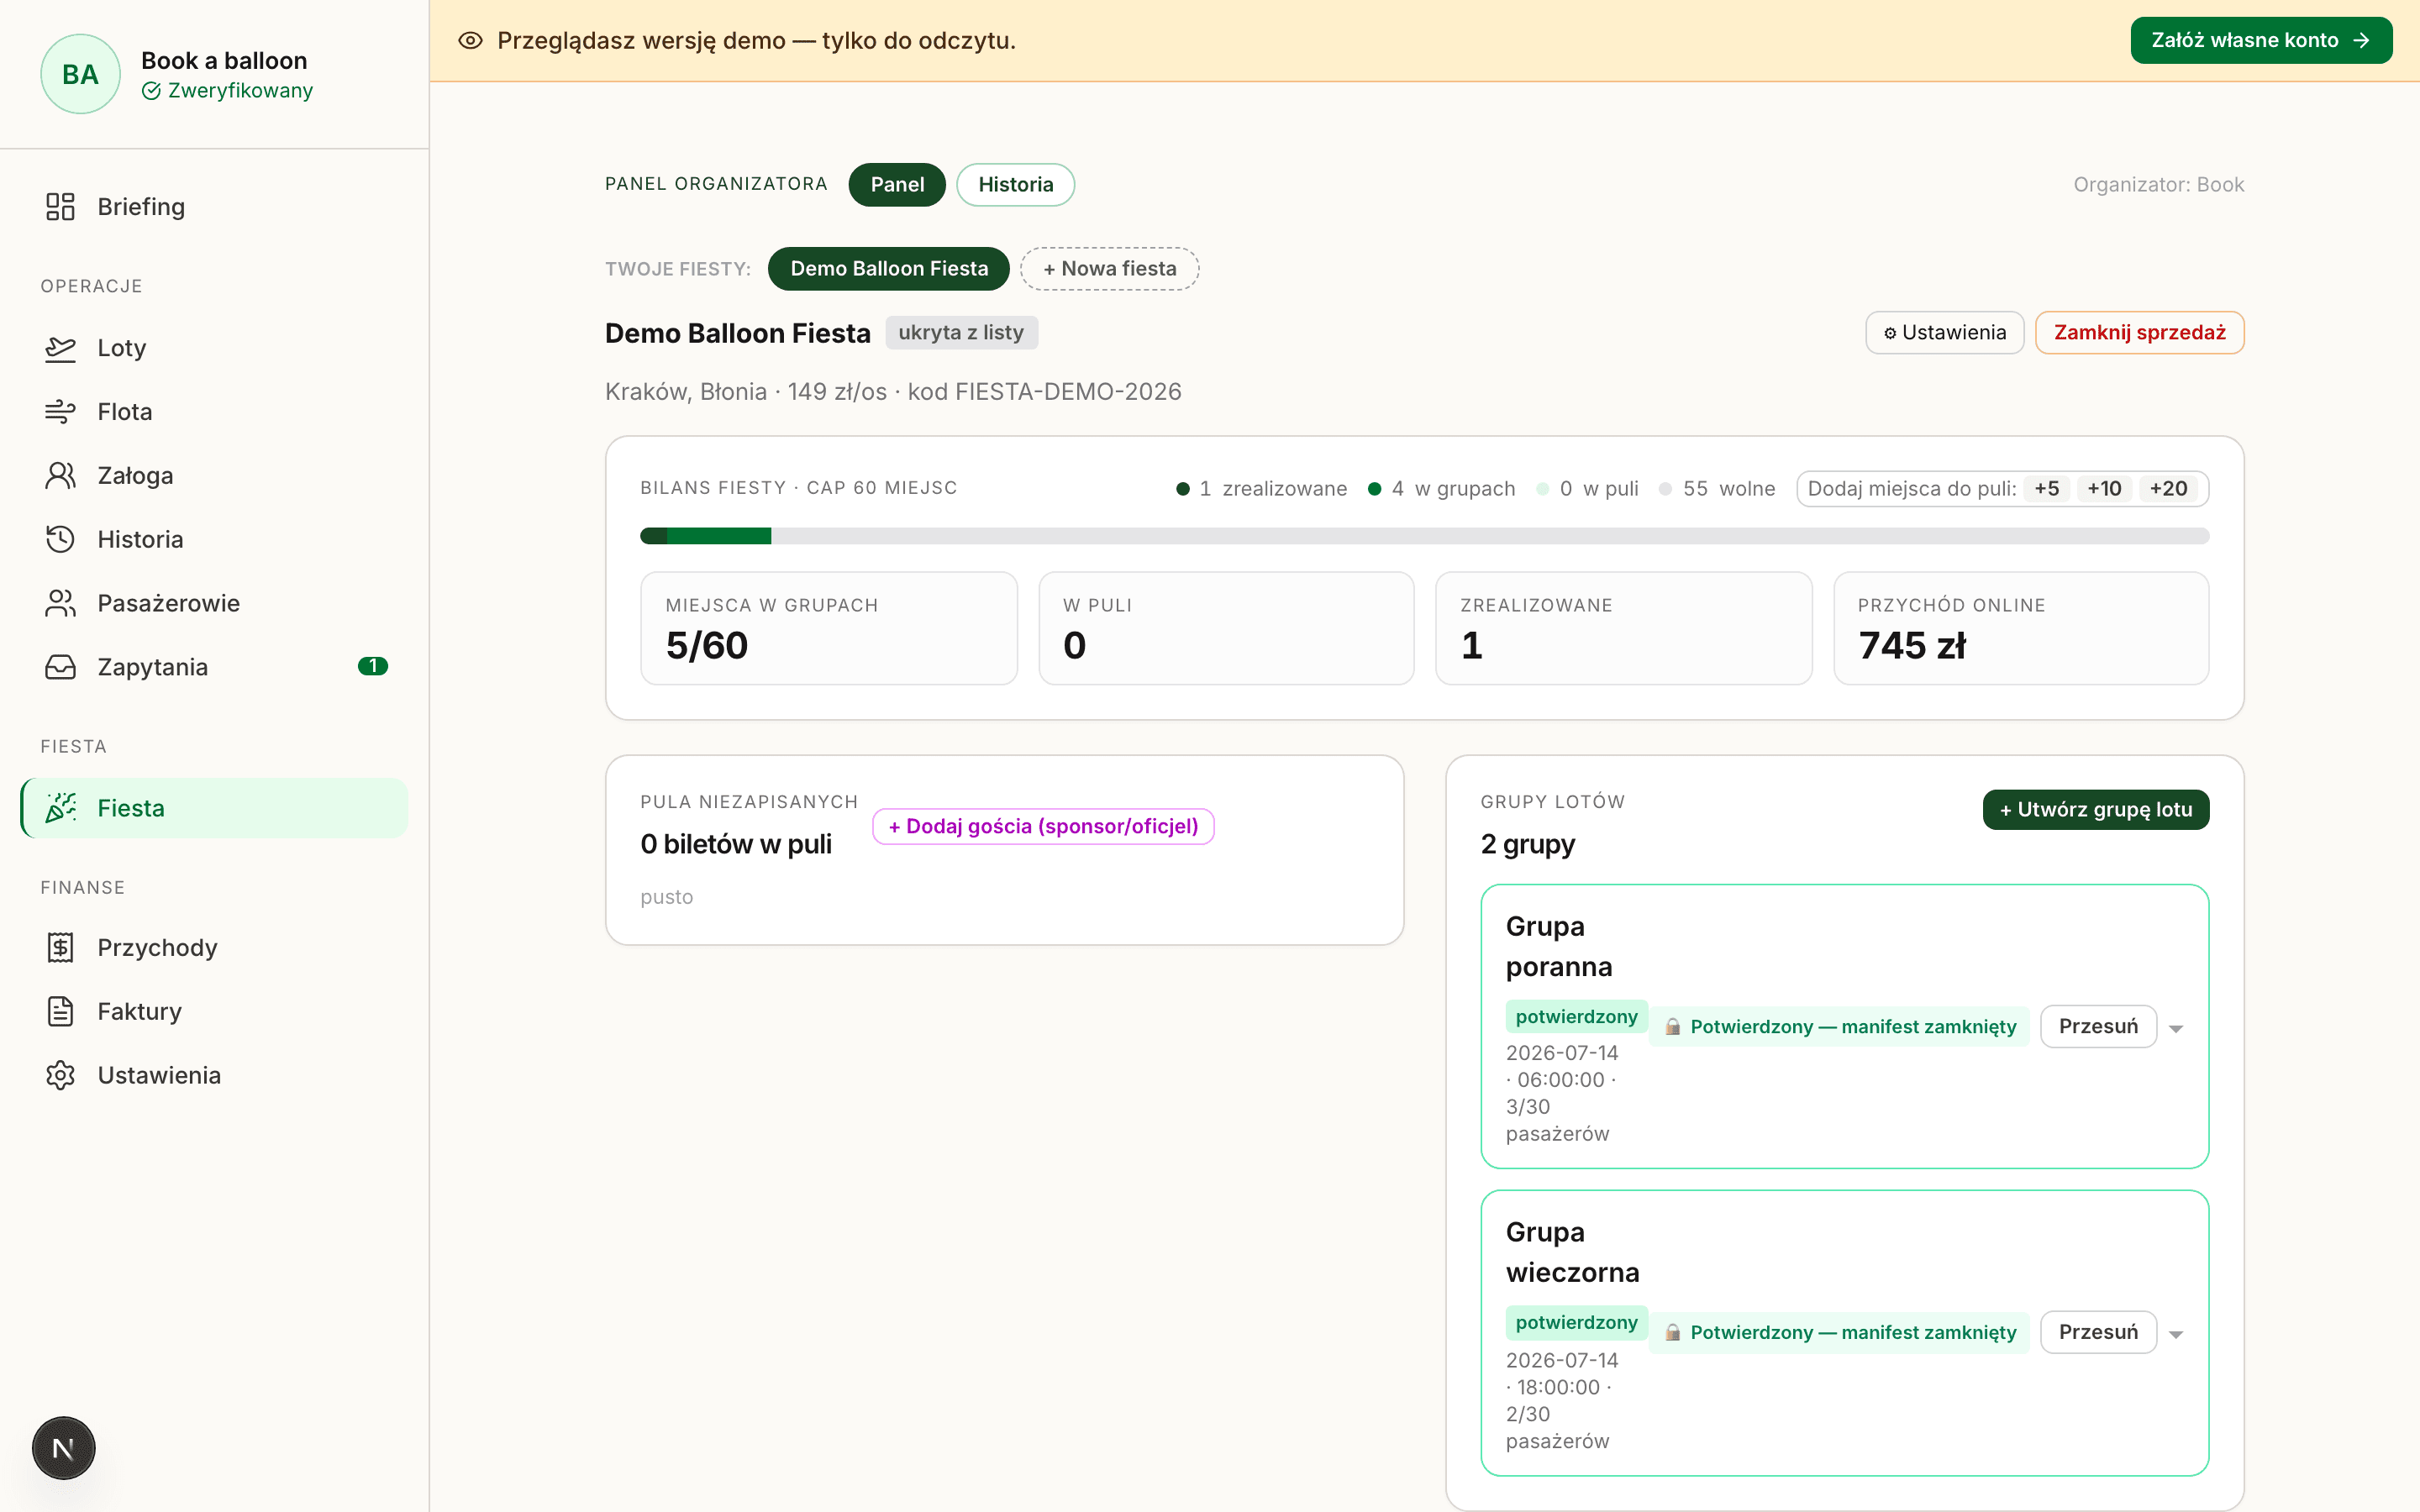Click Zamknij sprzedaż button
Viewport: 2420px width, 1512px height.
click(2139, 333)
